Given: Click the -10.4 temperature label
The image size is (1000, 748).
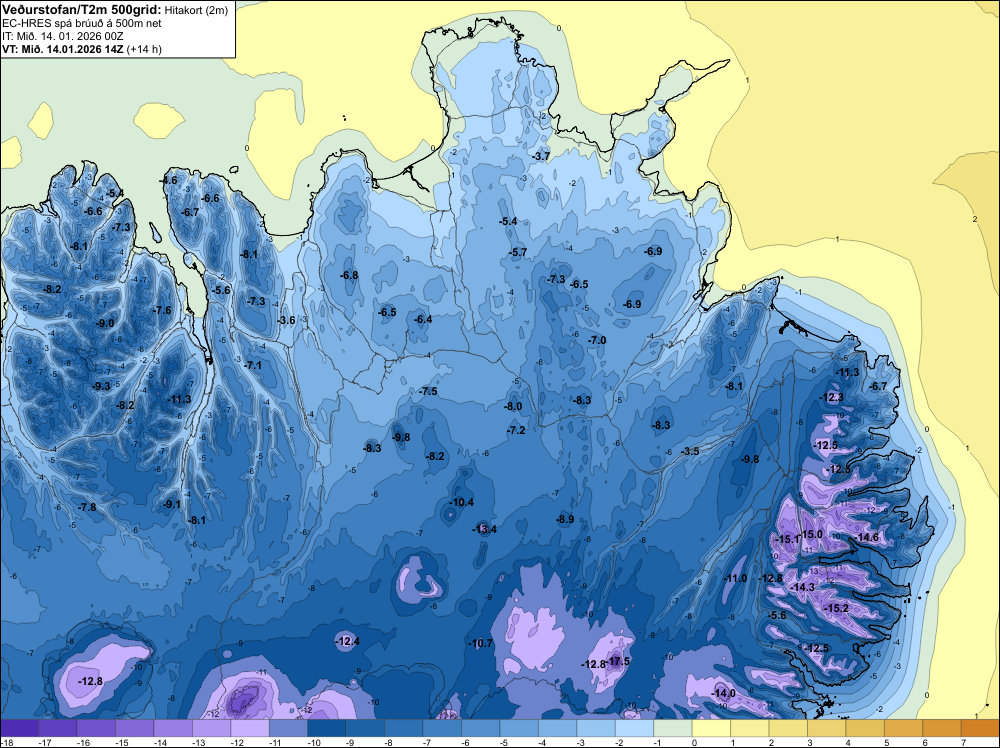Looking at the screenshot, I should pyautogui.click(x=462, y=502).
